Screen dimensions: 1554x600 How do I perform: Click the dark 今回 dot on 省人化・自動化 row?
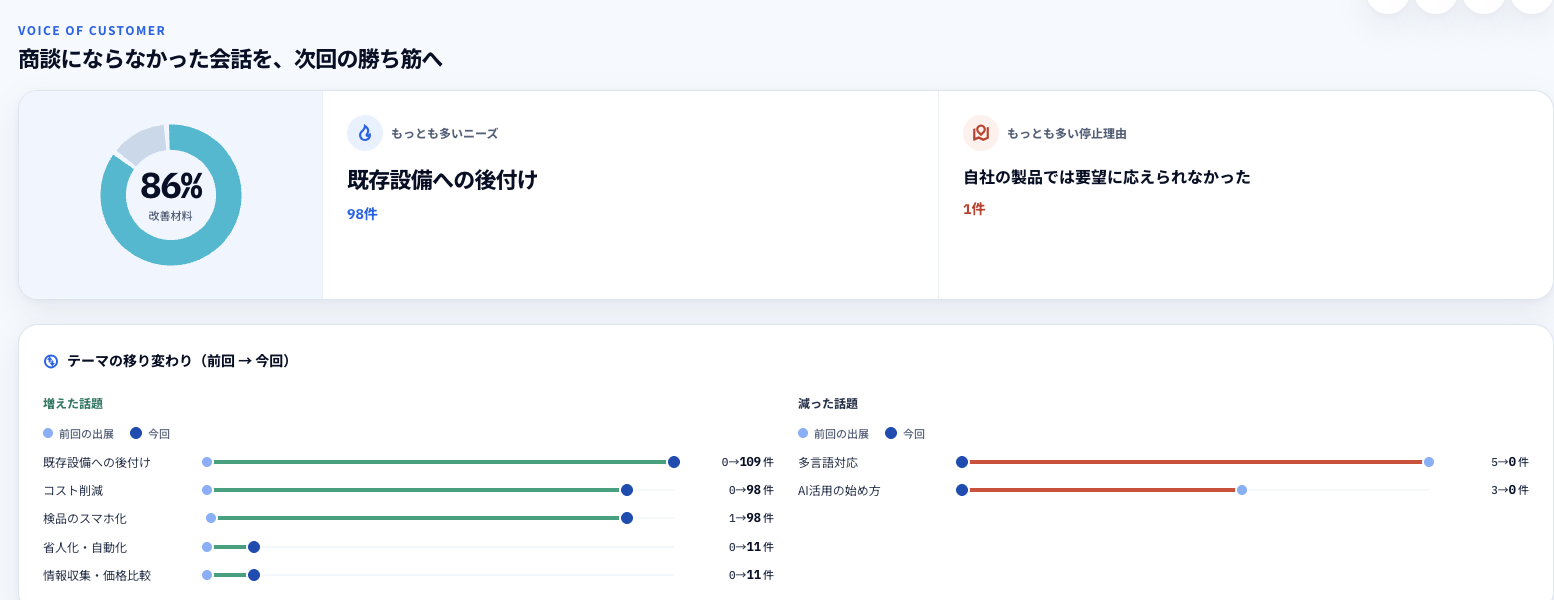tap(254, 547)
